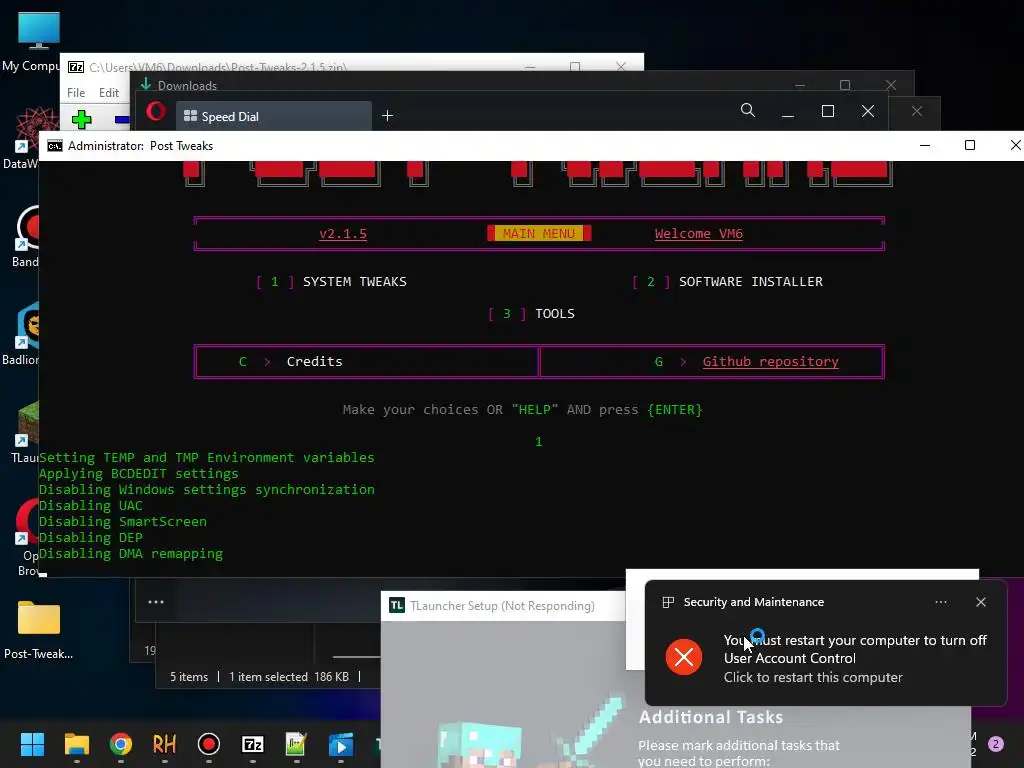This screenshot has width=1024, height=768.
Task: Click the Credits entry
Action: [314, 362]
